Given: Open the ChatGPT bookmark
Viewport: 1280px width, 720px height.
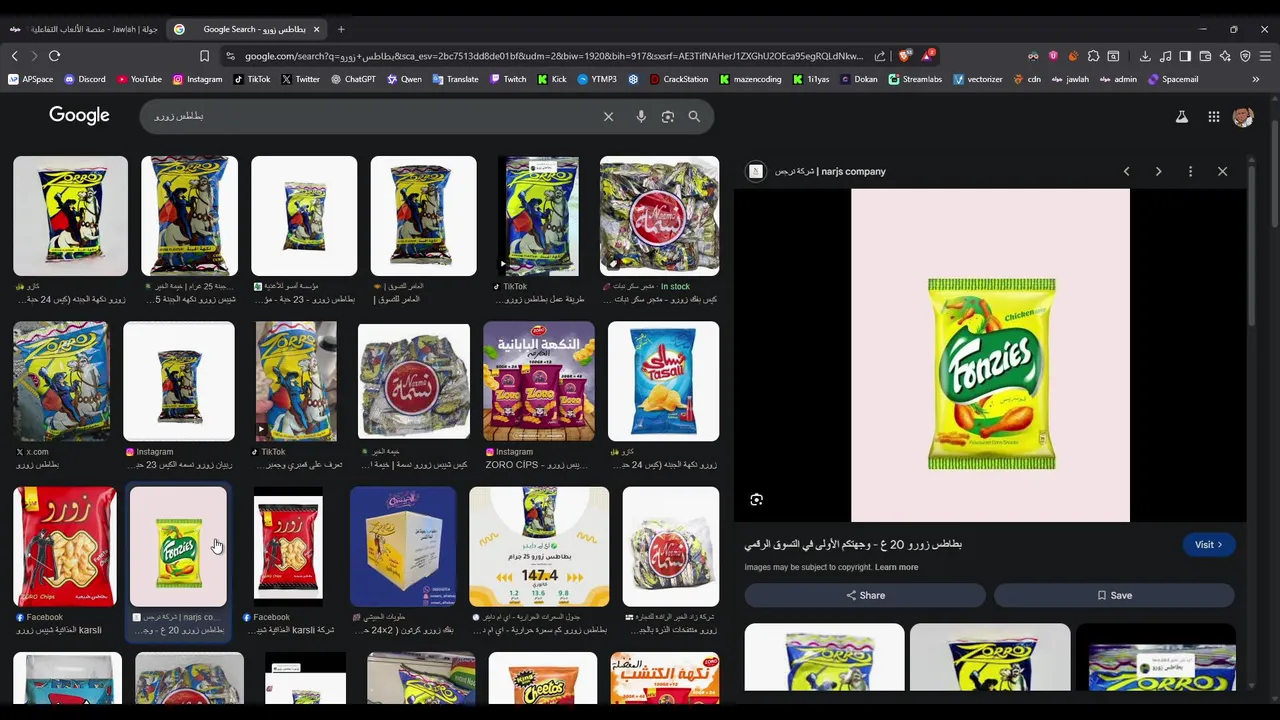Looking at the screenshot, I should pyautogui.click(x=352, y=79).
